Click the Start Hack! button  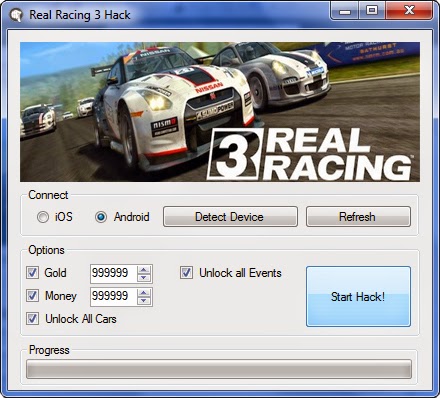(358, 296)
